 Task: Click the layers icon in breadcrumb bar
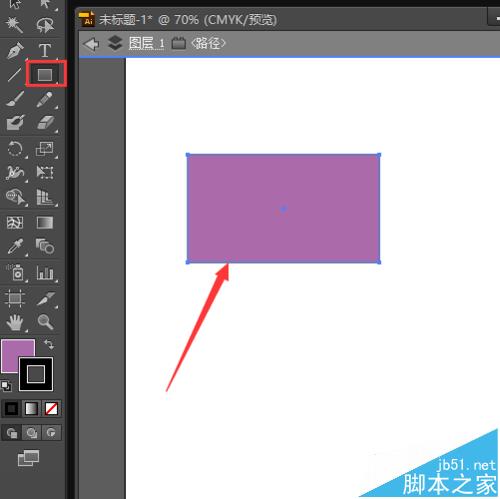115,43
